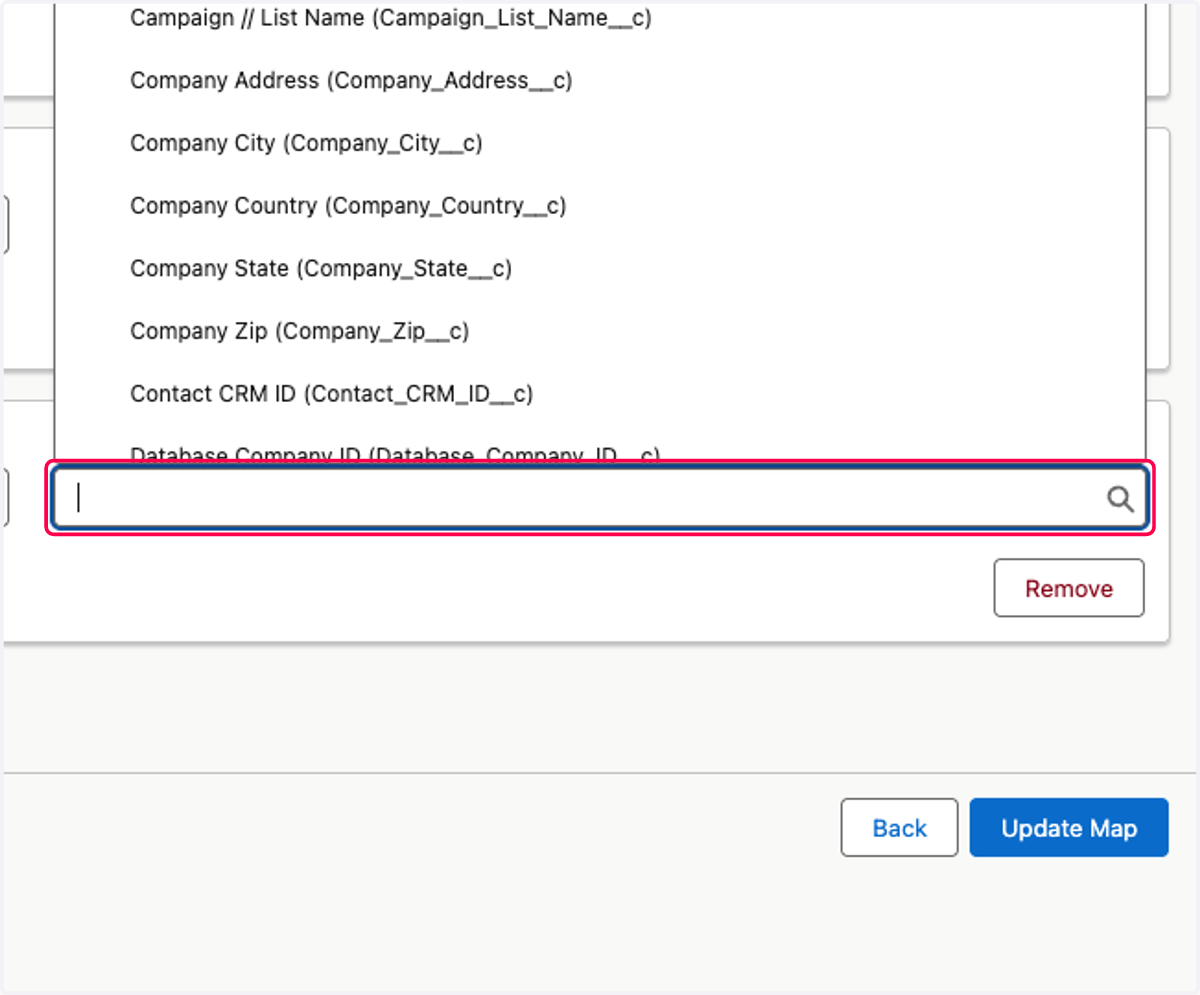
Task: Choose the Company State option
Action: pyautogui.click(x=600, y=268)
